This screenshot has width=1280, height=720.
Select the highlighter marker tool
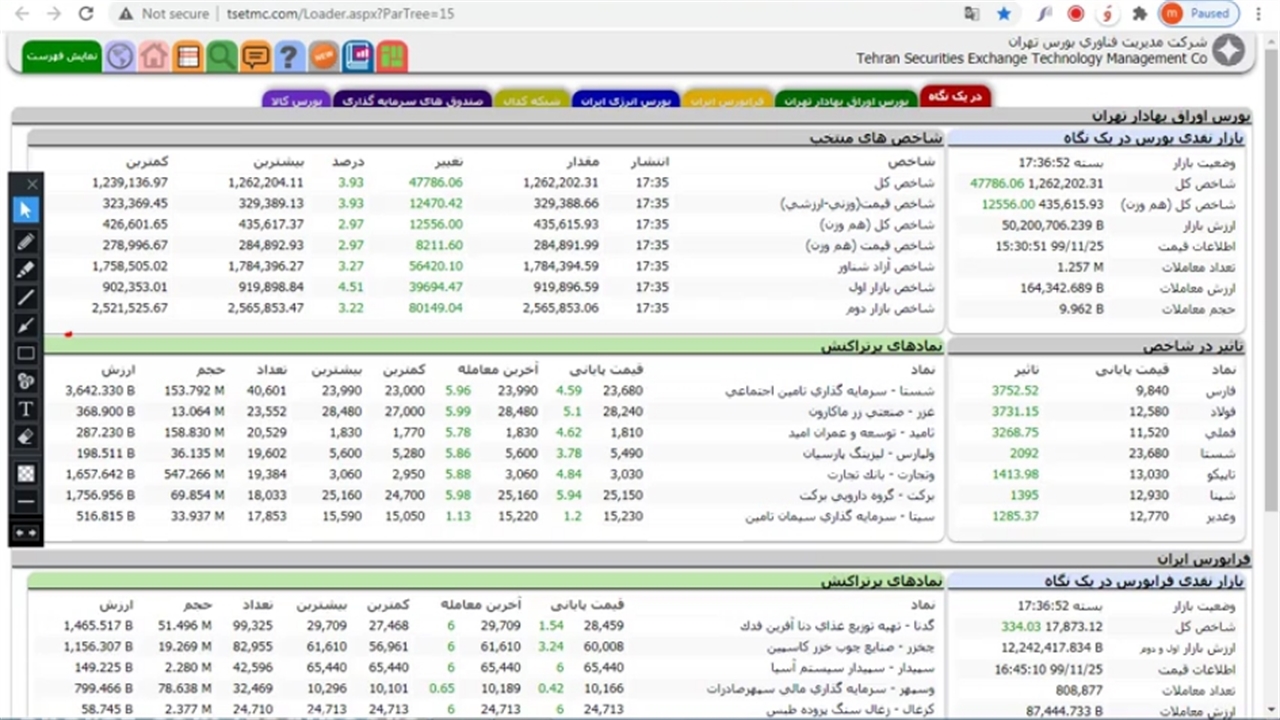pyautogui.click(x=26, y=269)
